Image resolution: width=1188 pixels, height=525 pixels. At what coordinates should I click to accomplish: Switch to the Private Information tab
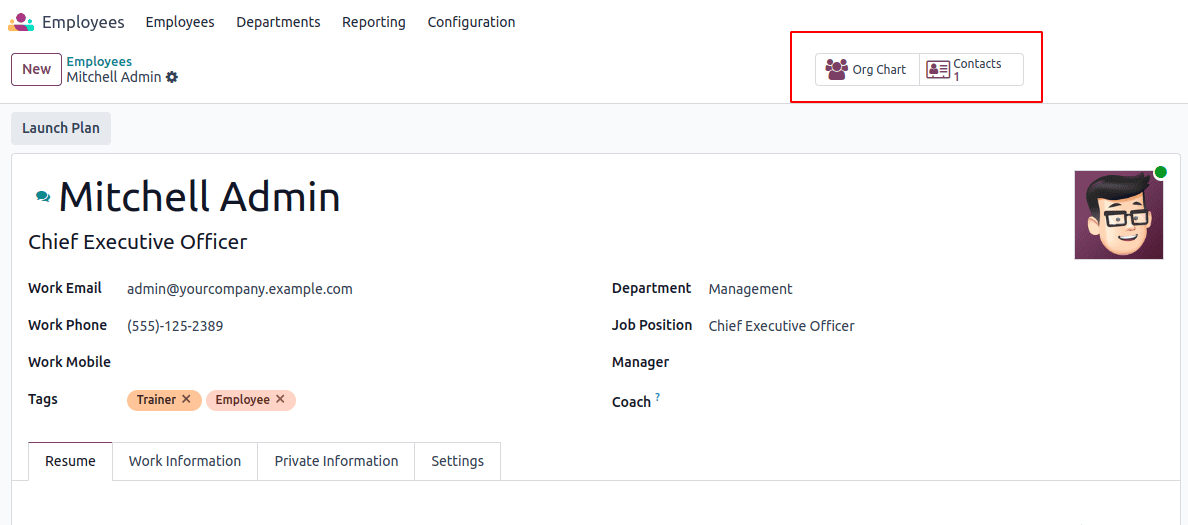[x=336, y=461]
